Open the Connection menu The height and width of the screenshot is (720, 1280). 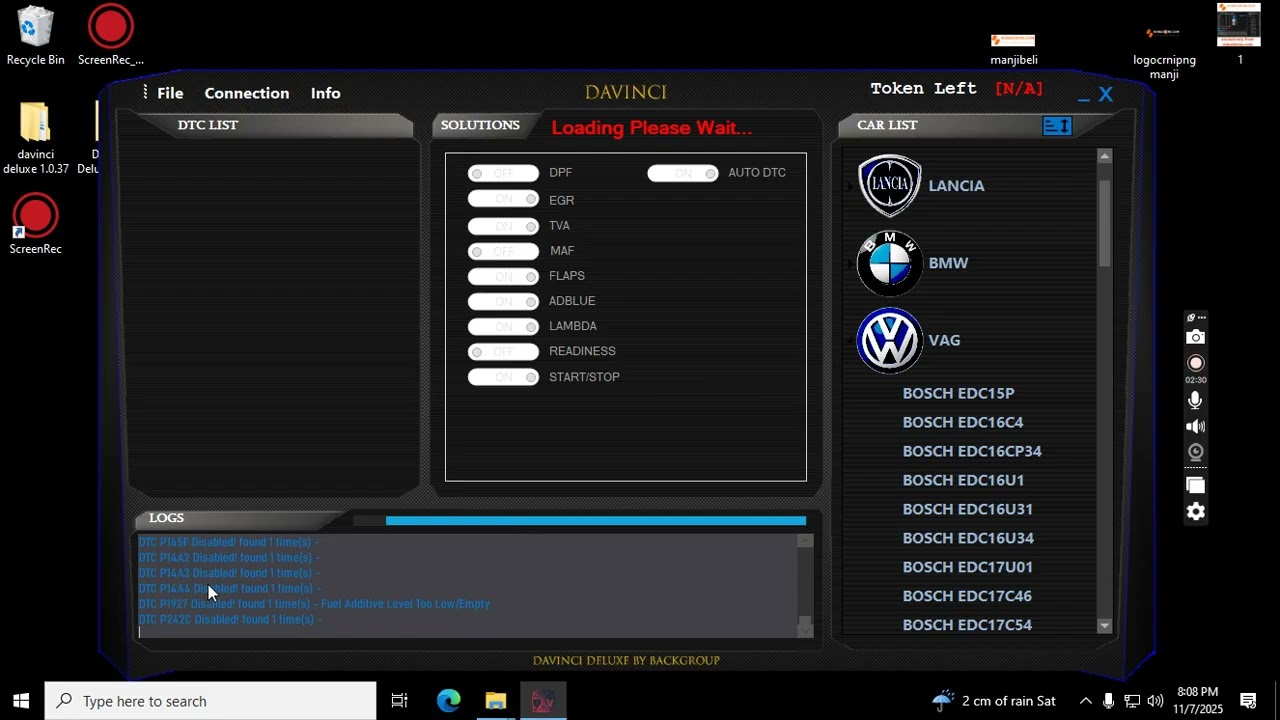pos(247,93)
